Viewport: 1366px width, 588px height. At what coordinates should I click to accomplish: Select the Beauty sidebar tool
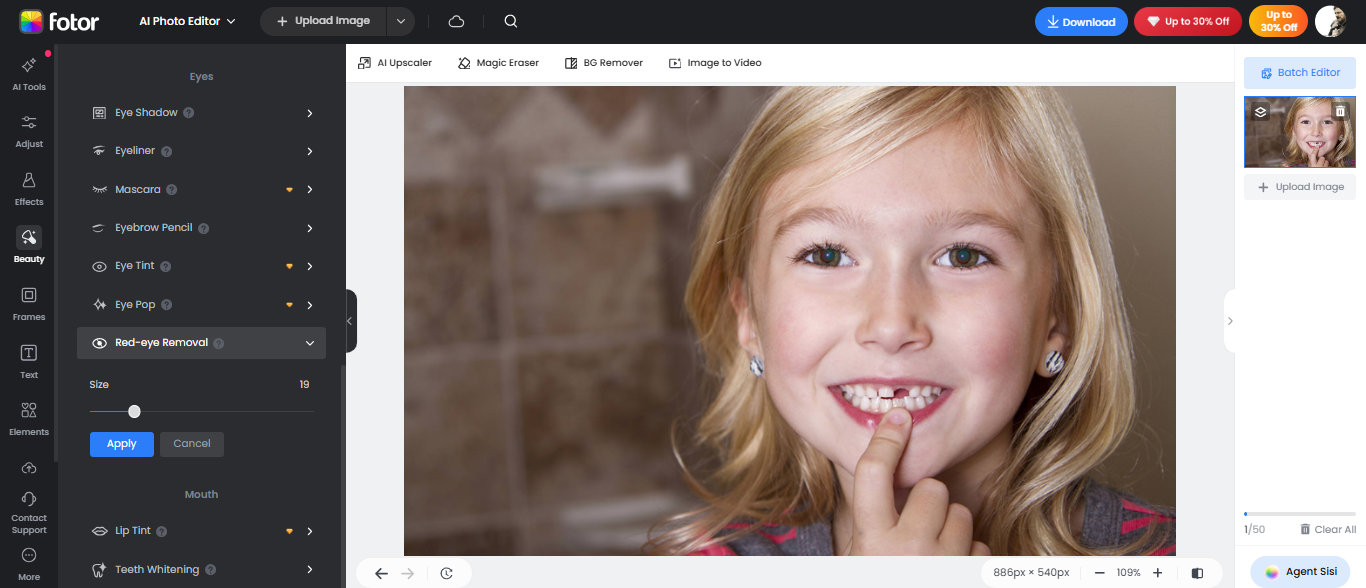29,246
